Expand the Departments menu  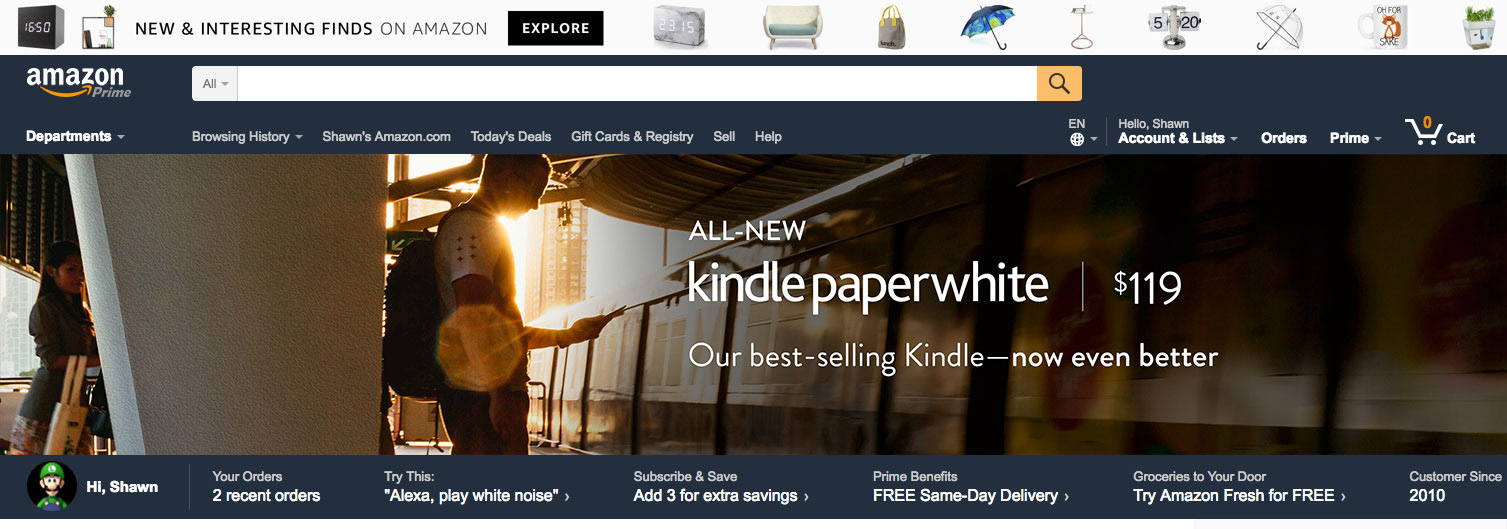point(75,137)
